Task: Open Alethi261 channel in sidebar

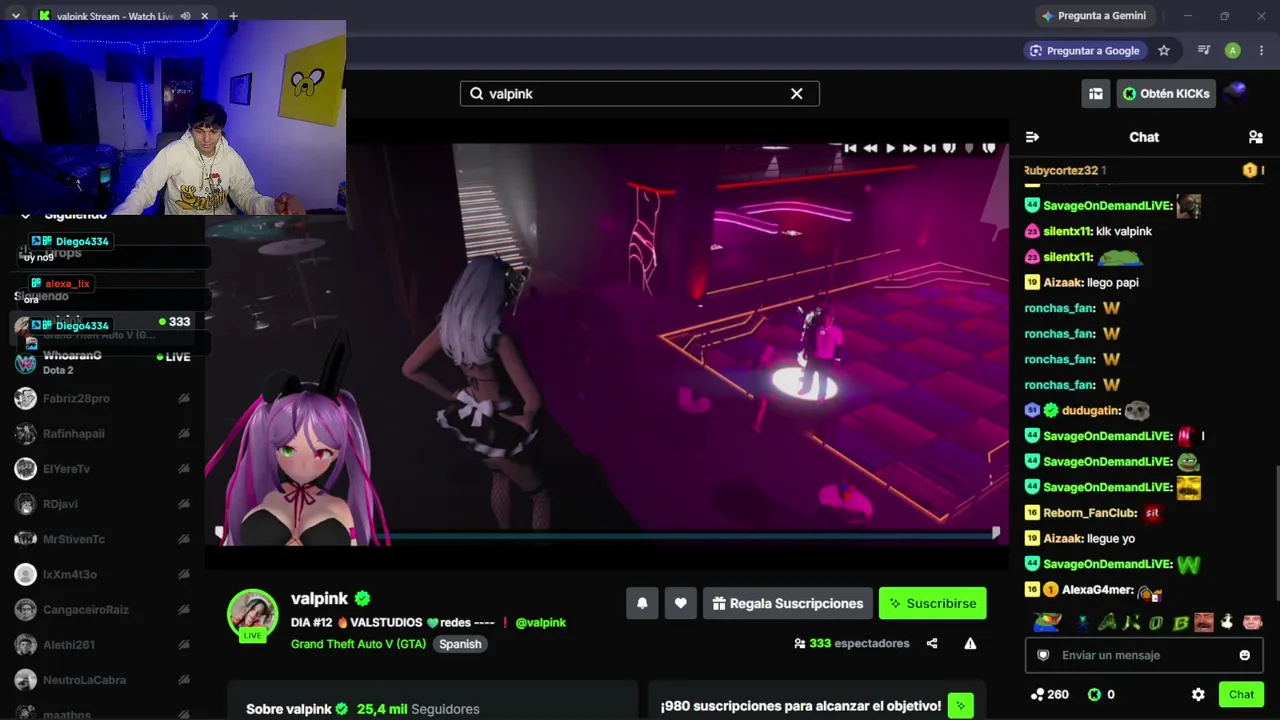Action: coord(102,645)
